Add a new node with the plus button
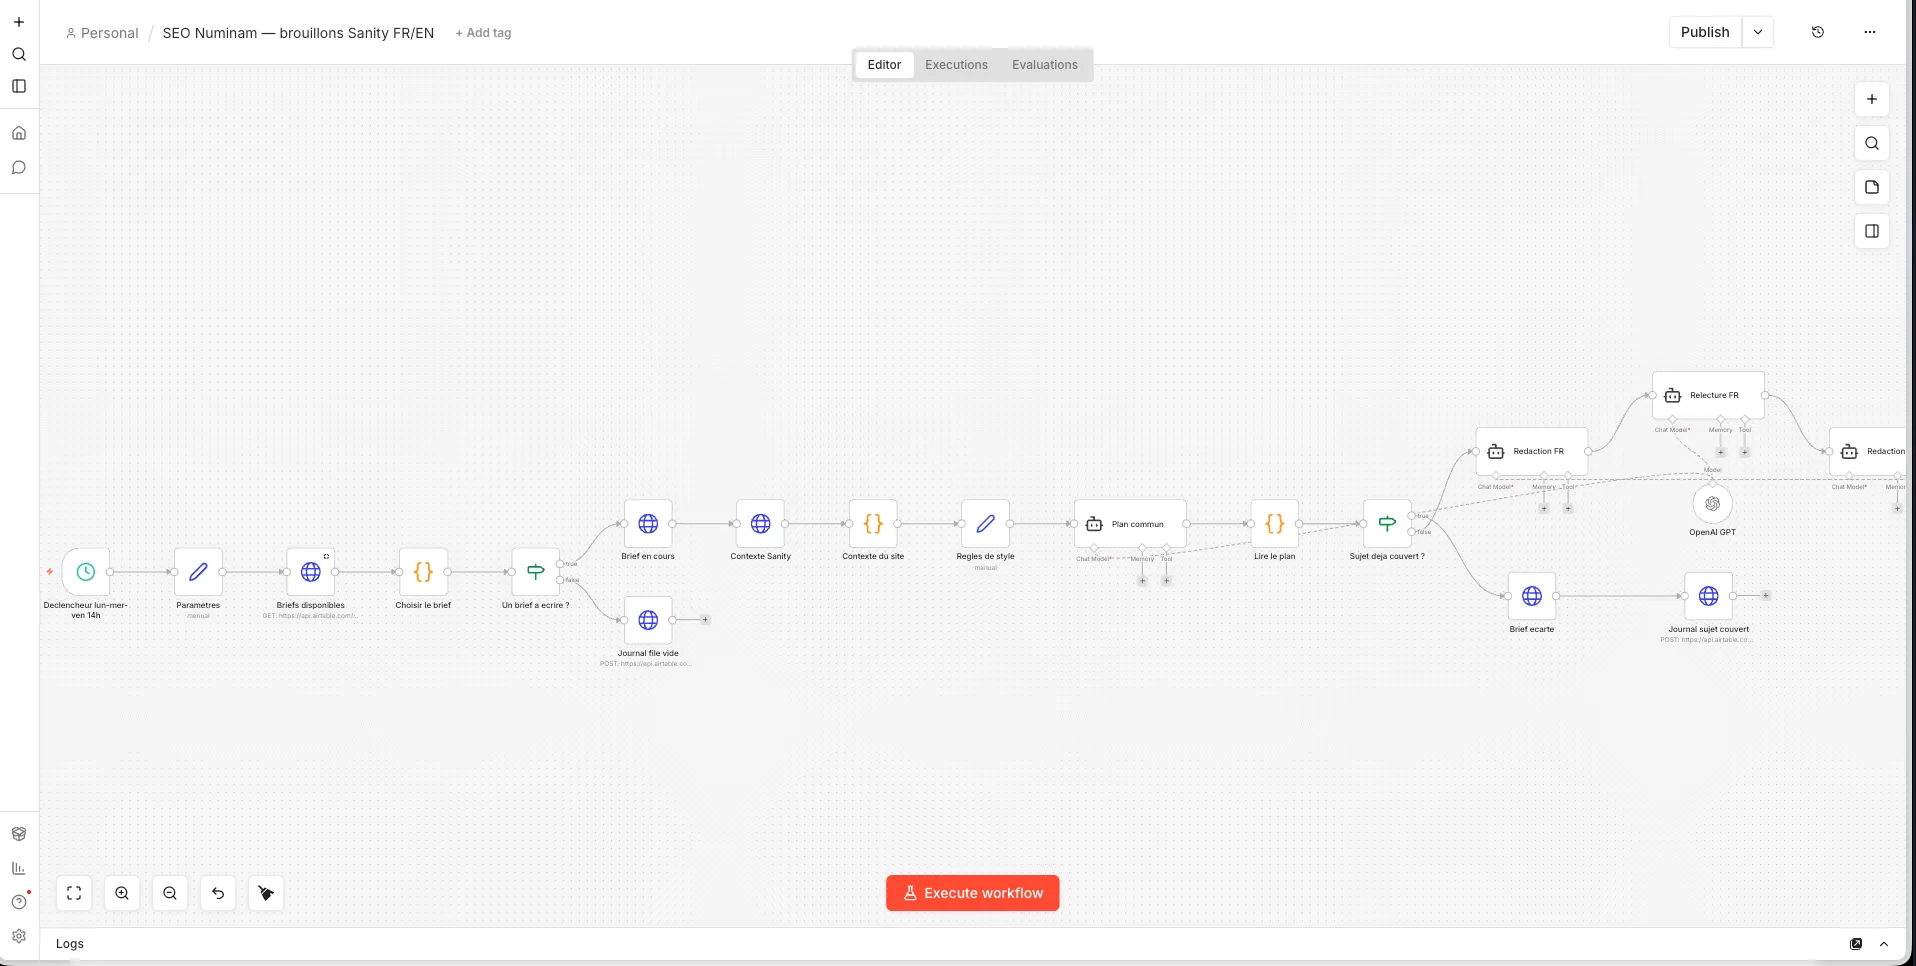Image resolution: width=1916 pixels, height=966 pixels. [1872, 99]
